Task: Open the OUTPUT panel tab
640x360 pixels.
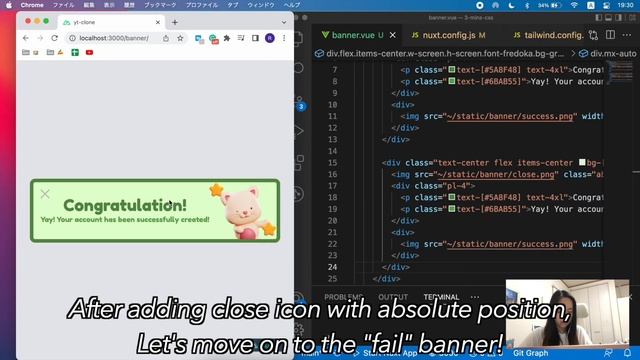Action: point(393,297)
